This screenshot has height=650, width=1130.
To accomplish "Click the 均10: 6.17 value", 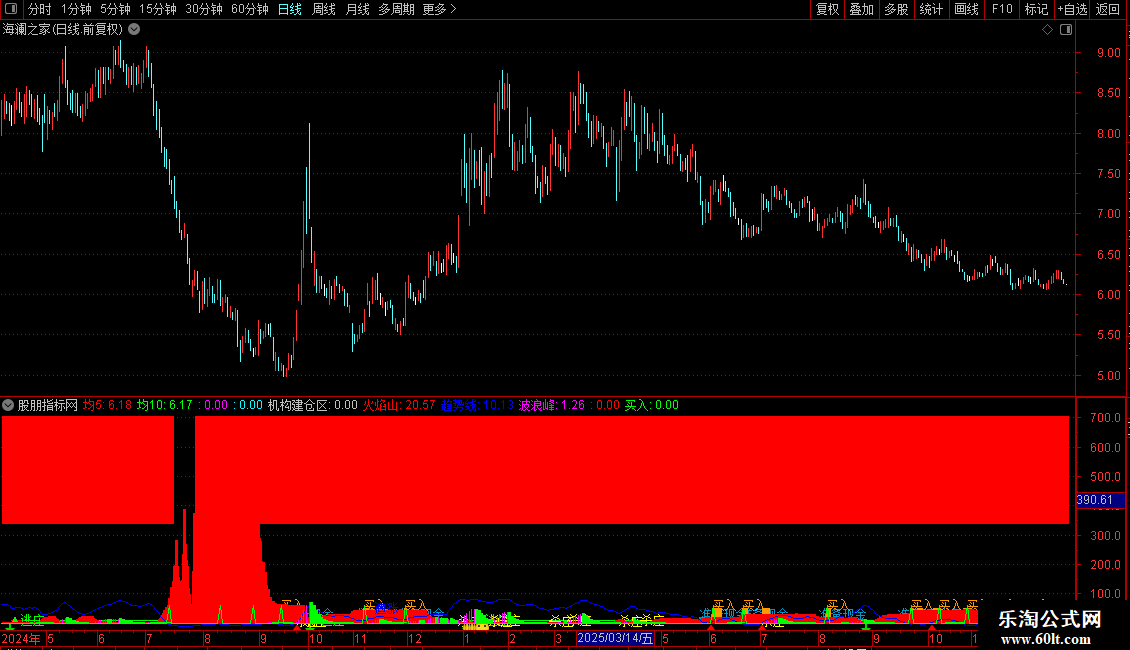I will coord(165,405).
